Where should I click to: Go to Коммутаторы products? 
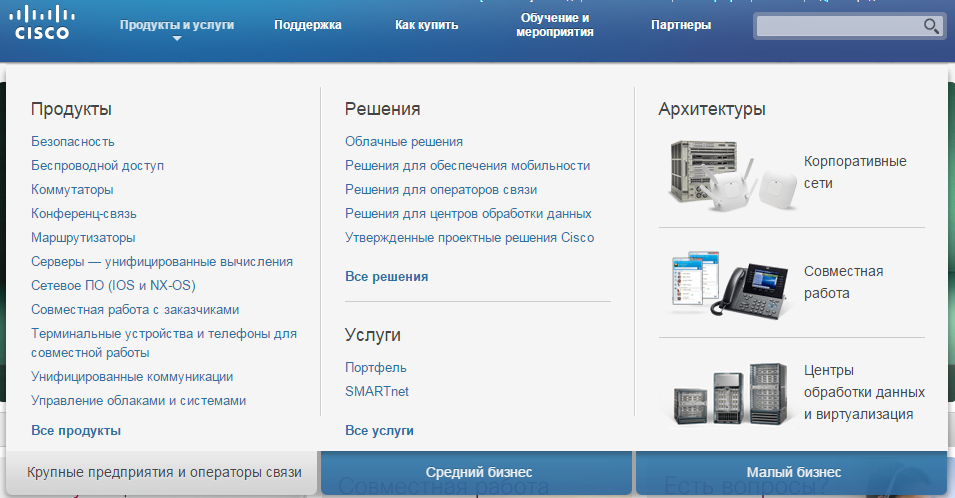[x=72, y=189]
